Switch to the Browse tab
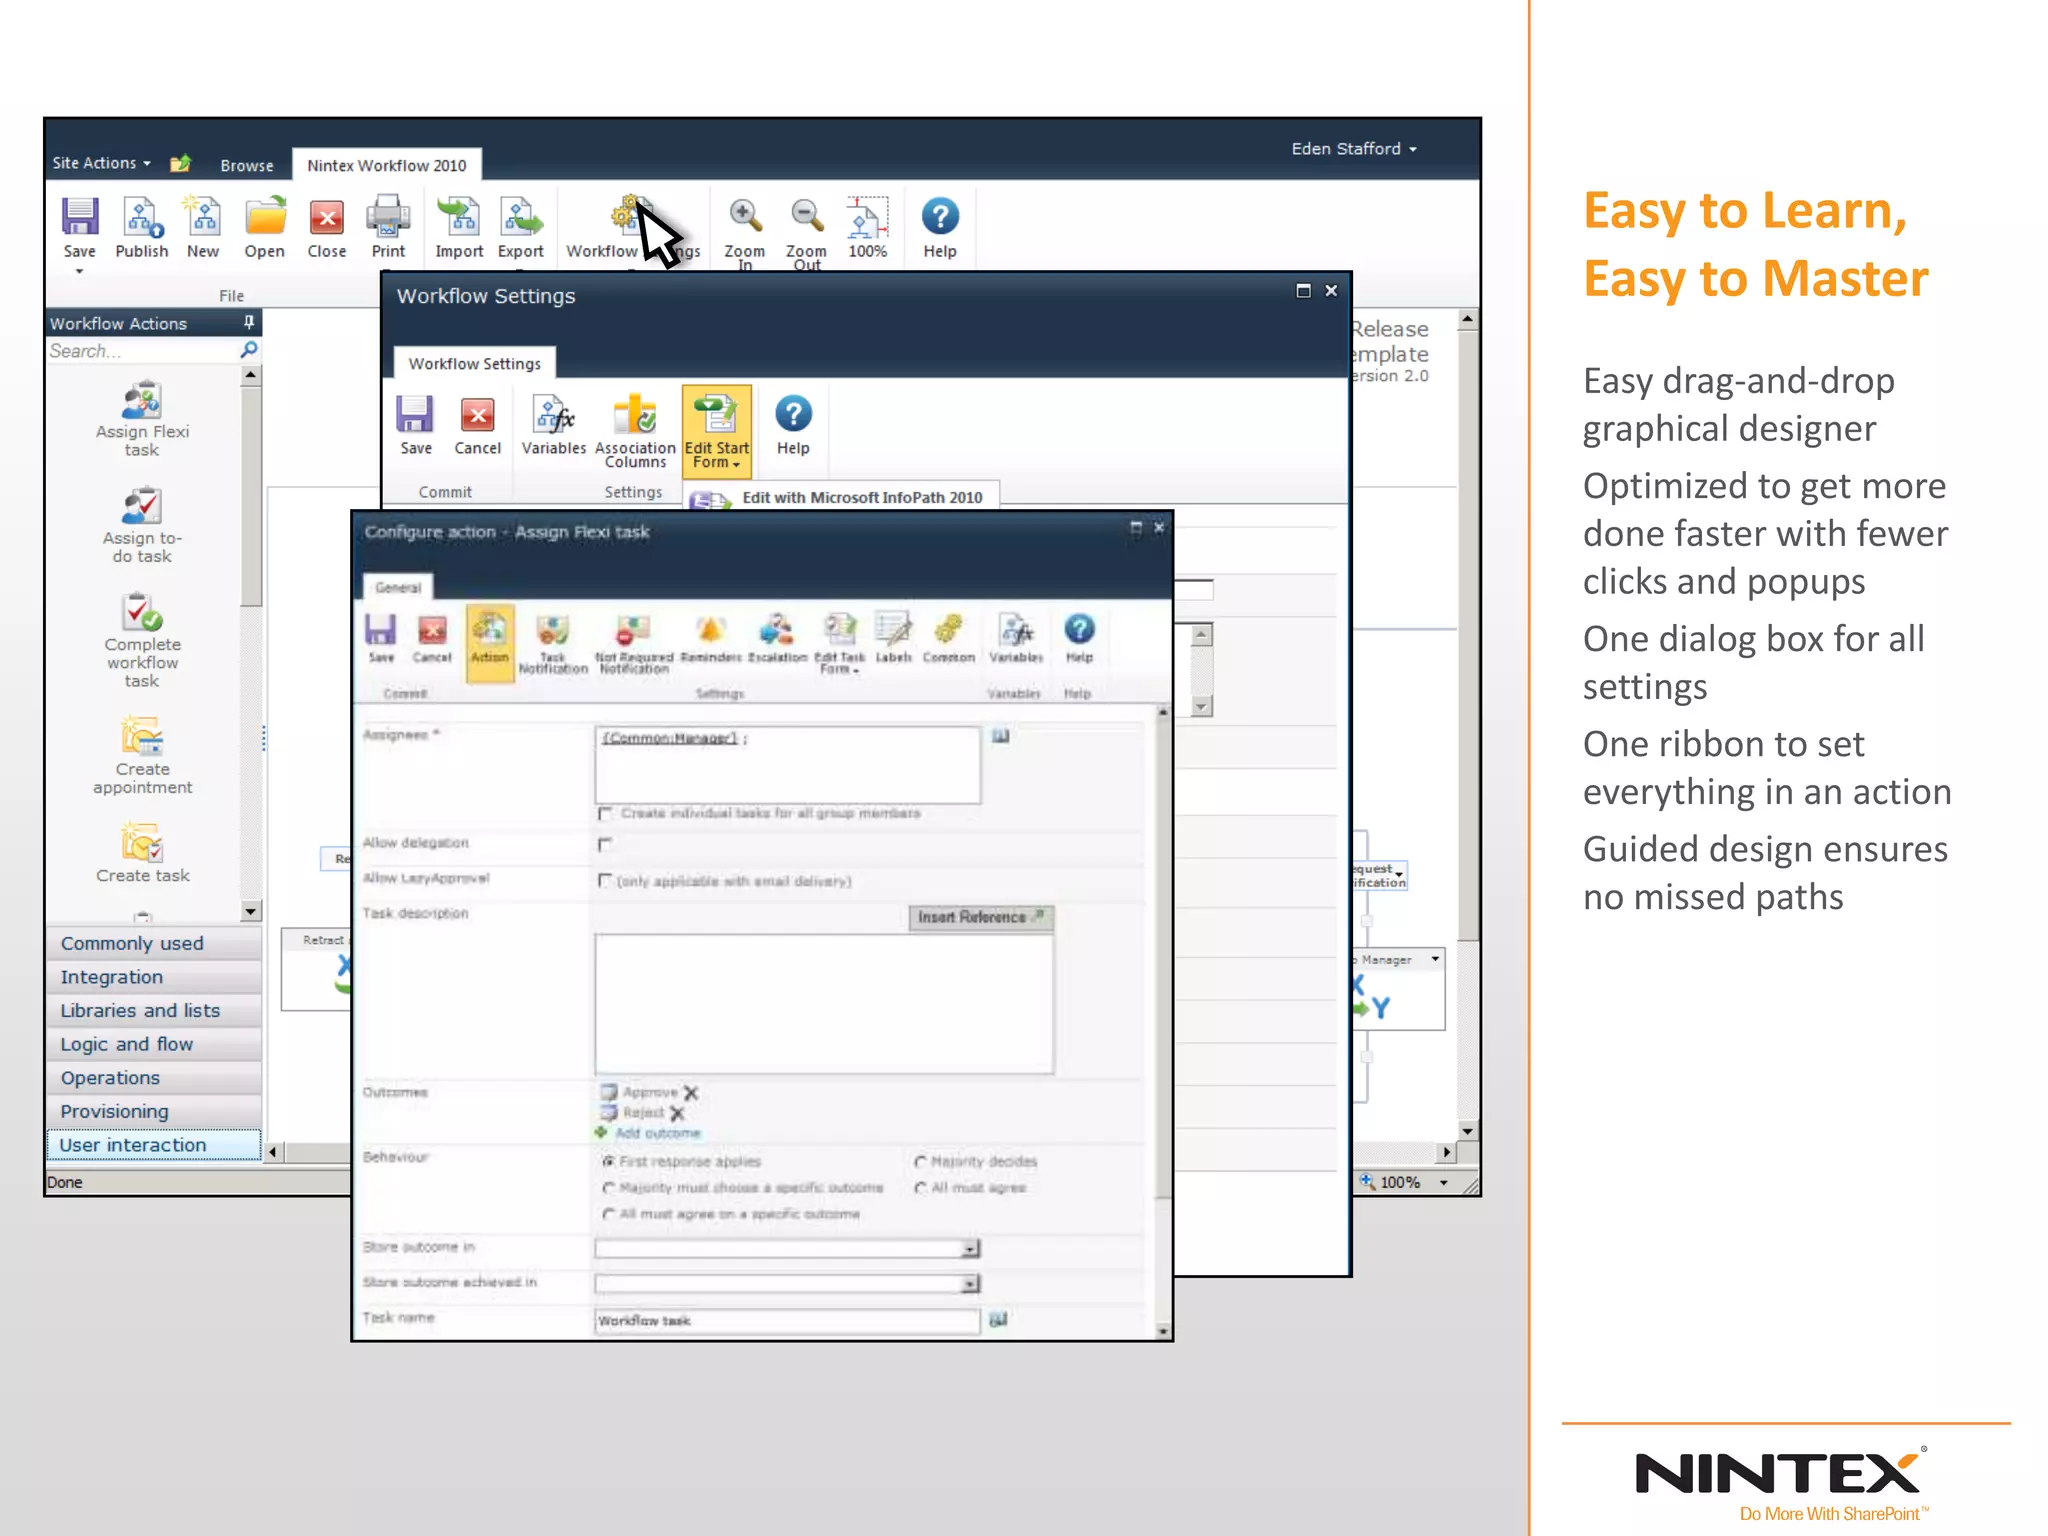The image size is (2048, 1536). click(247, 165)
